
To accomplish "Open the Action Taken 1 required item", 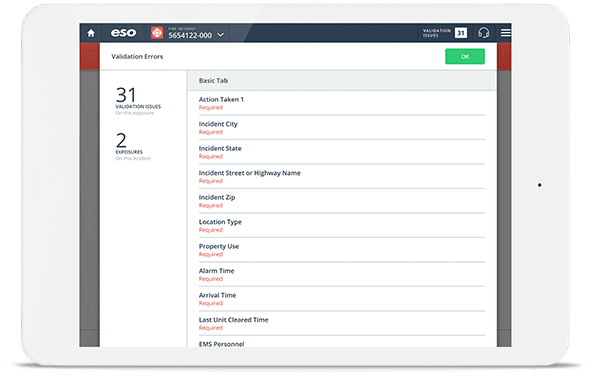I will (342, 103).
